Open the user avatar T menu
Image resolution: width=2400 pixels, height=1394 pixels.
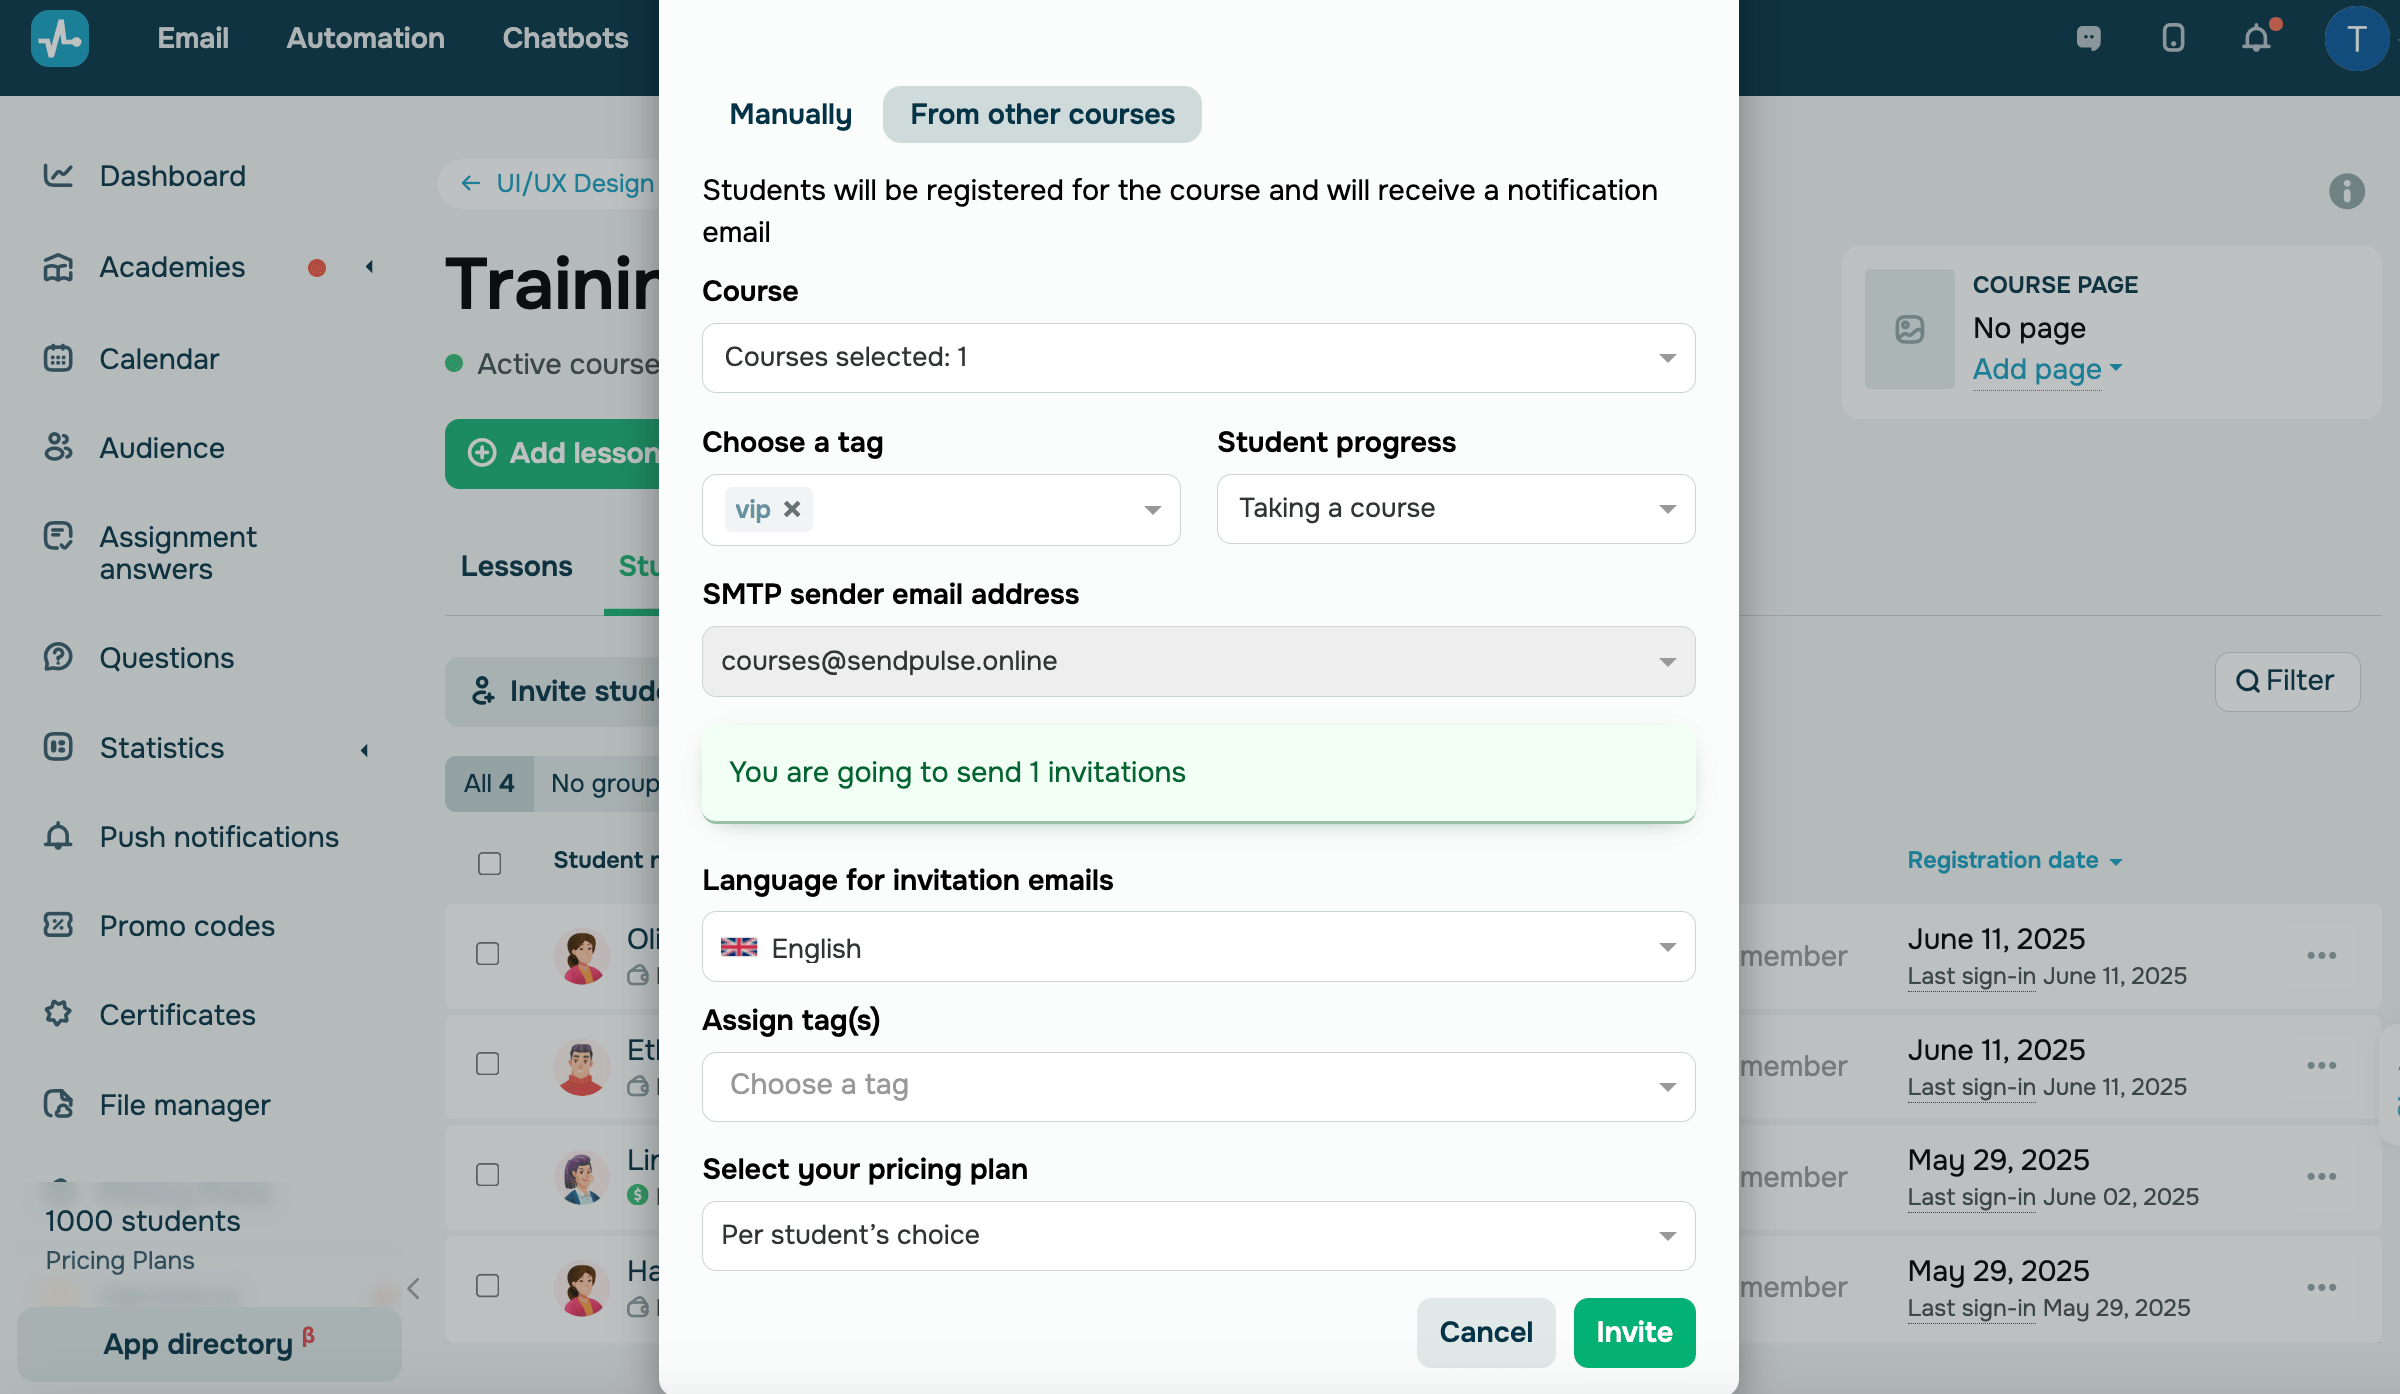(x=2356, y=39)
